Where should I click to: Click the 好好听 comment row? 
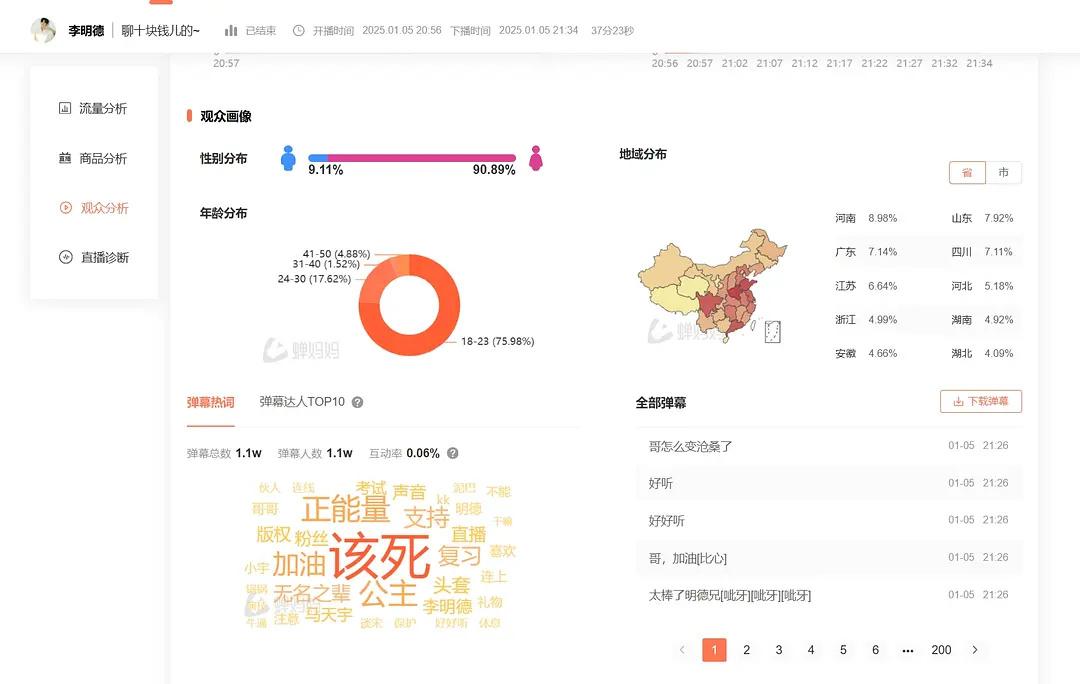(x=829, y=521)
